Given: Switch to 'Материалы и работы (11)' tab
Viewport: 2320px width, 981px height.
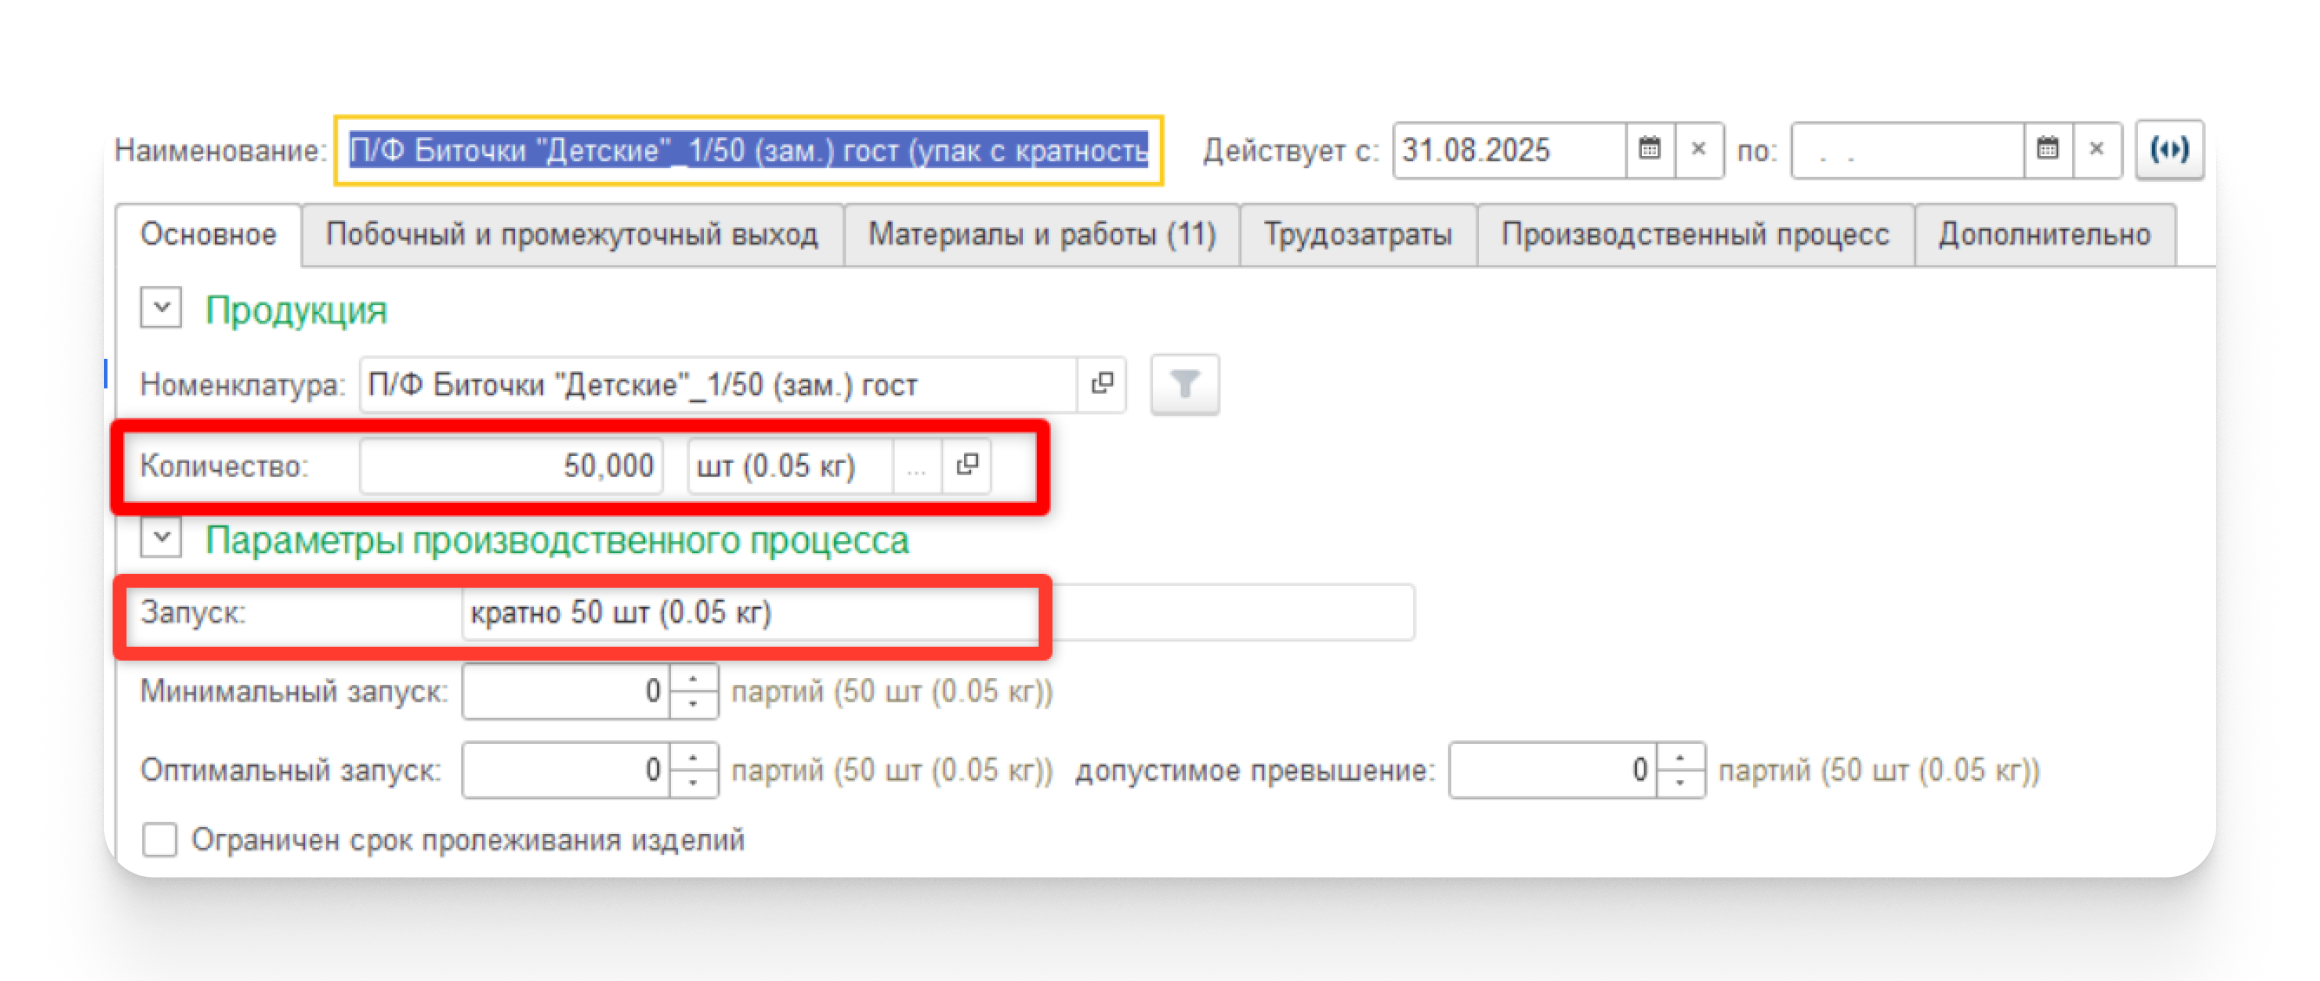Looking at the screenshot, I should 1041,235.
